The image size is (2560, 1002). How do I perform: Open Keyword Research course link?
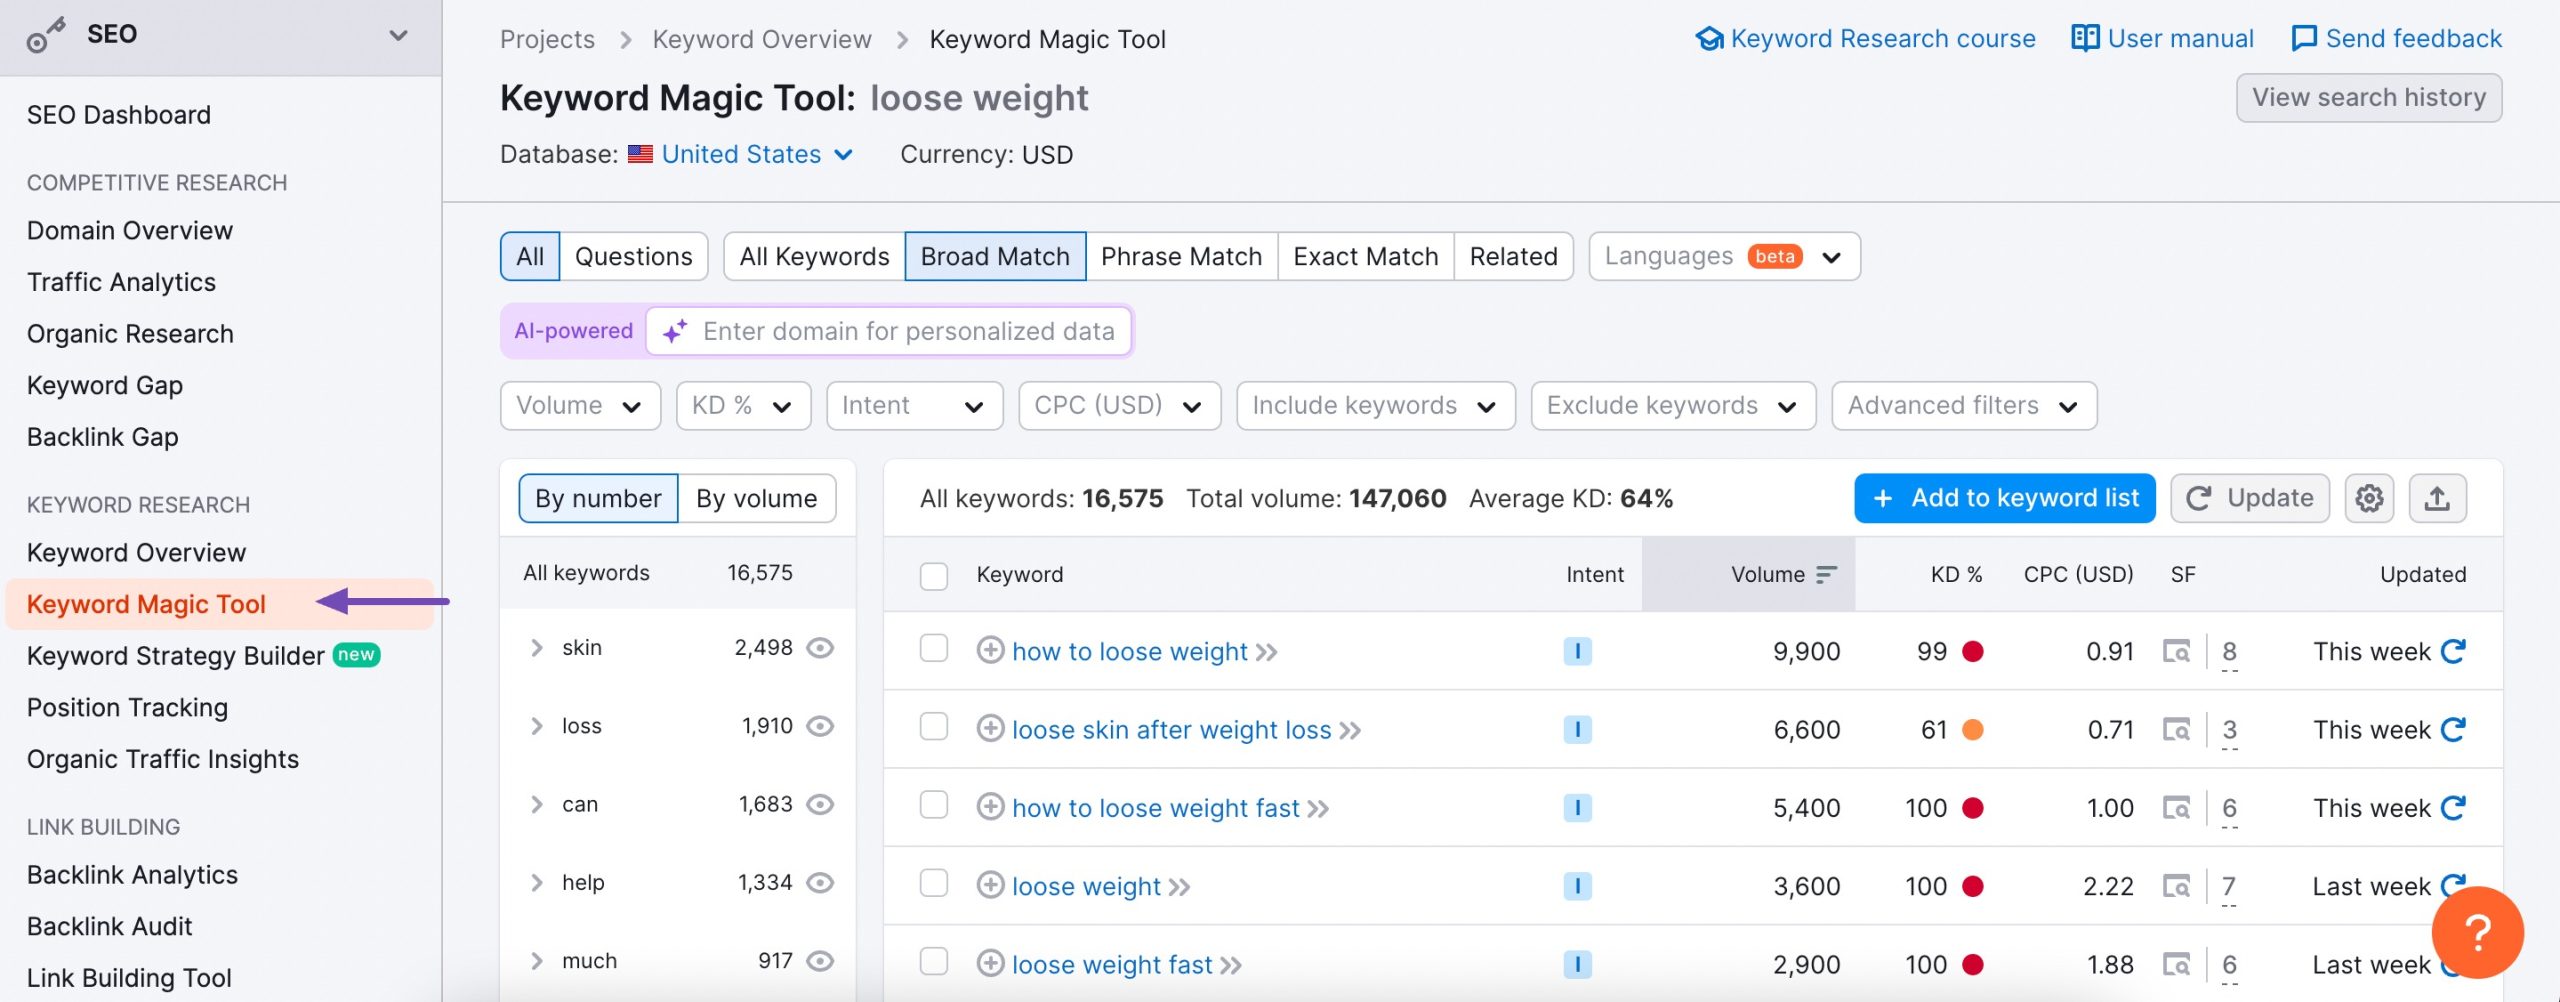point(1865,38)
